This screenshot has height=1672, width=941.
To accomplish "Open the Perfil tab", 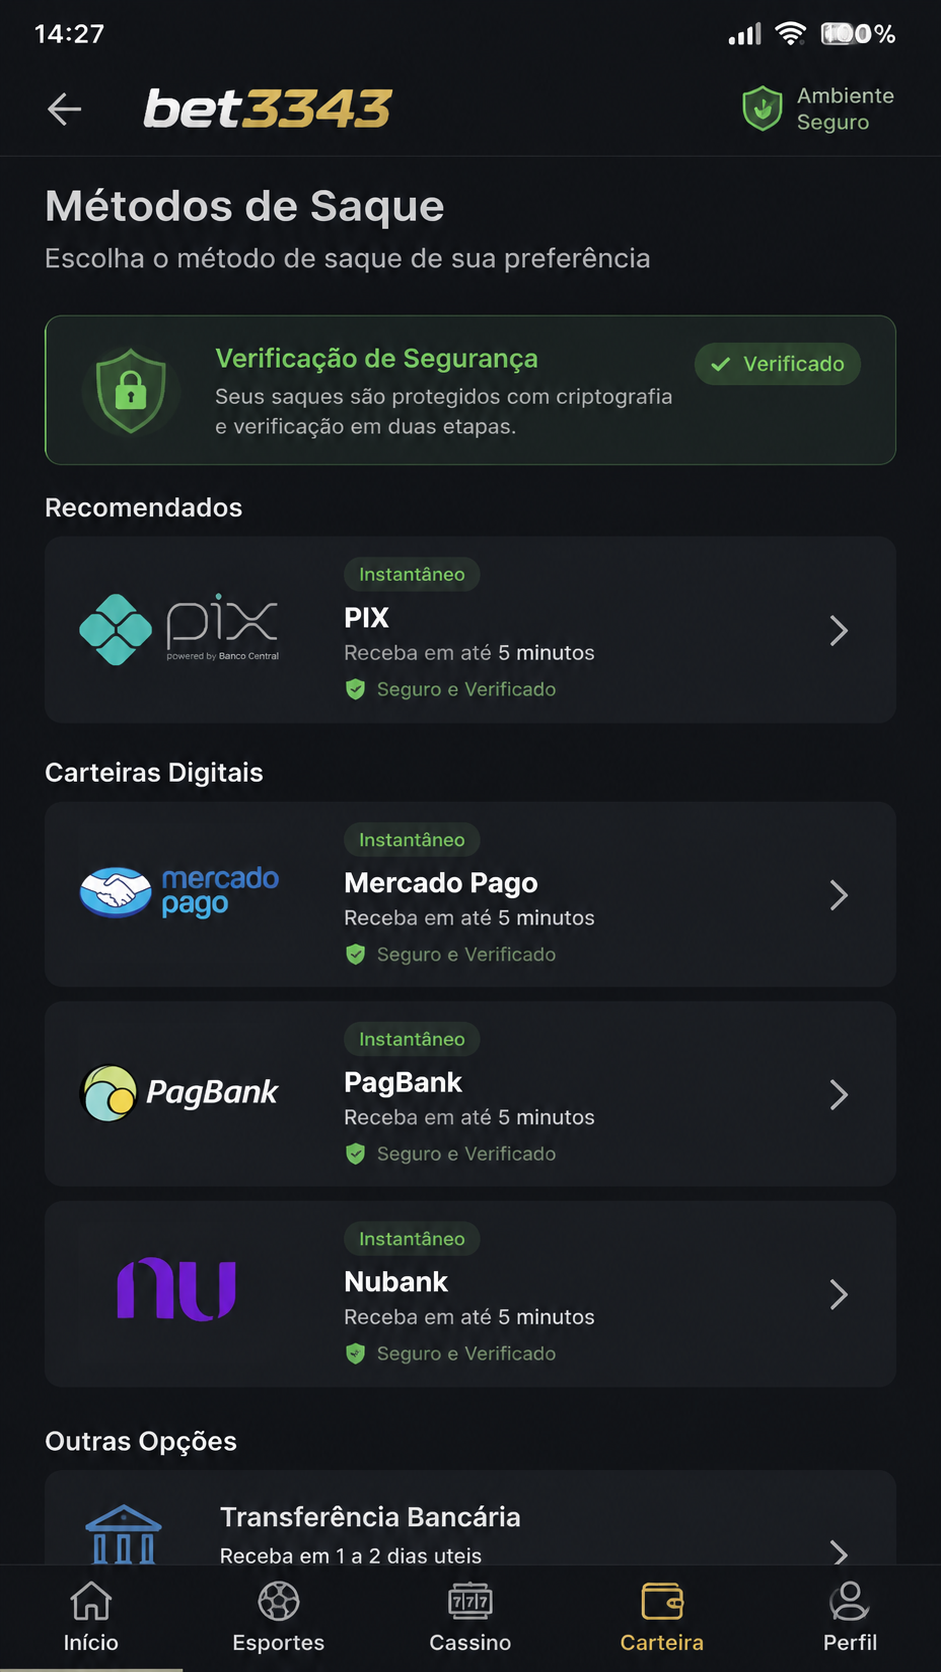I will (x=850, y=1617).
